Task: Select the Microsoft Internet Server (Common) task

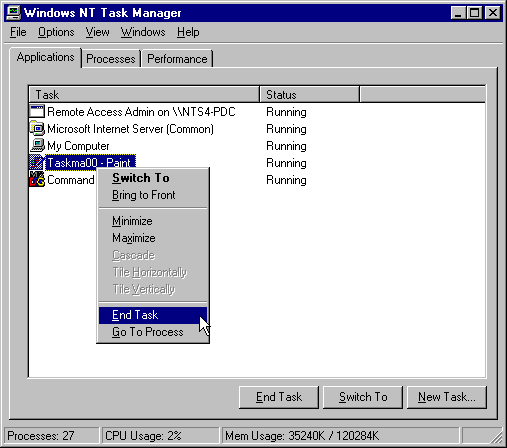Action: (x=130, y=129)
